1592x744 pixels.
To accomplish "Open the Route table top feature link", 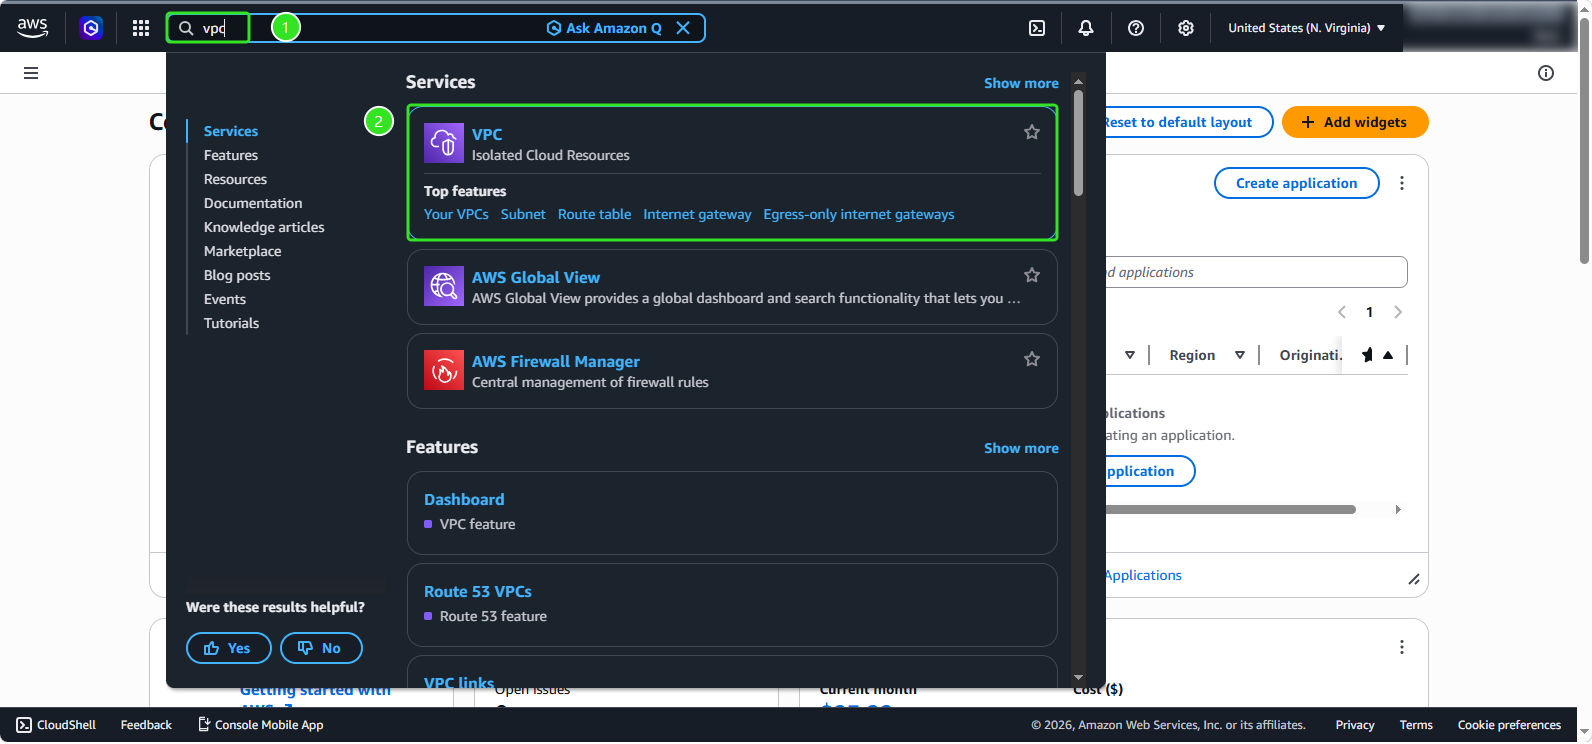I will [x=594, y=214].
